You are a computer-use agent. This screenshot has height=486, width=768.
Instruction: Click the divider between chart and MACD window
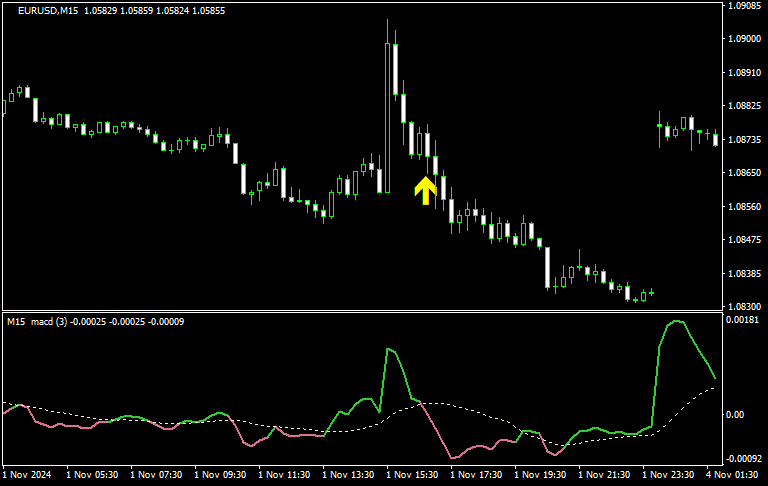[360, 311]
